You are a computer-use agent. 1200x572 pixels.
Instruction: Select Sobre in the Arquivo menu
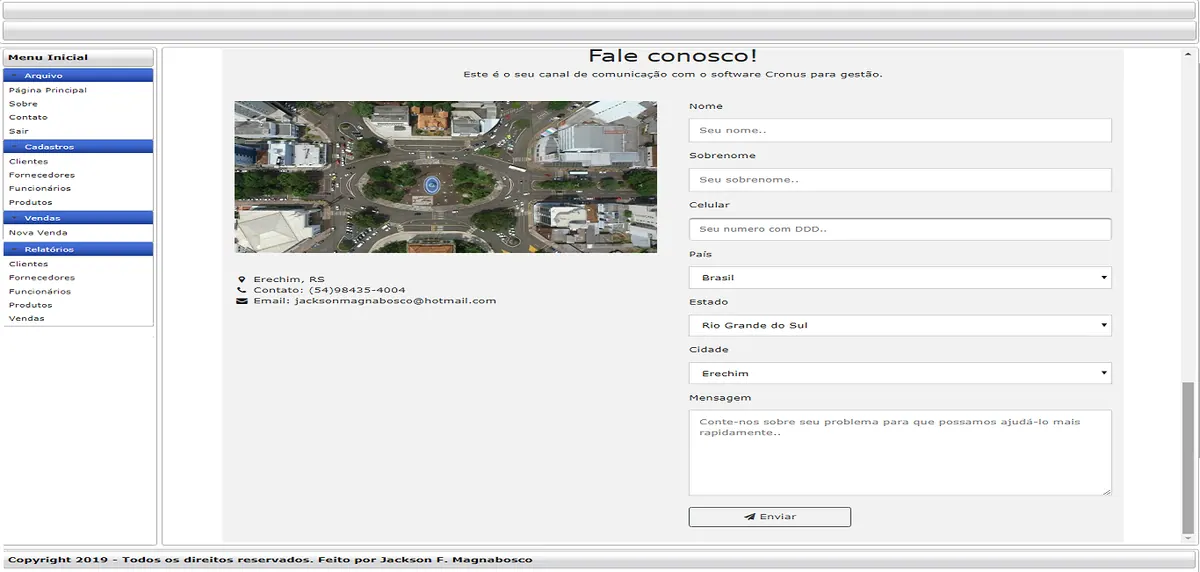[x=23, y=104]
